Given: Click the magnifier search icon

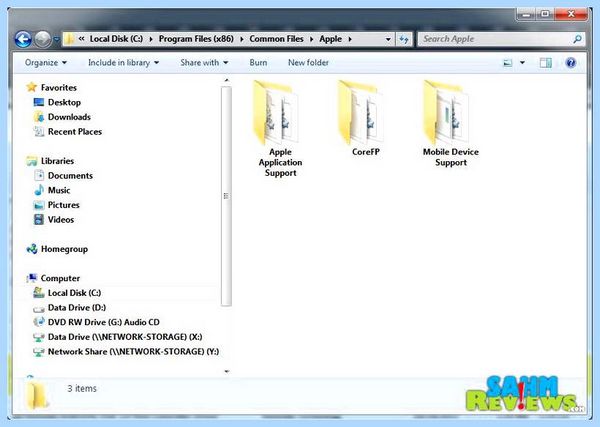Looking at the screenshot, I should (x=577, y=39).
